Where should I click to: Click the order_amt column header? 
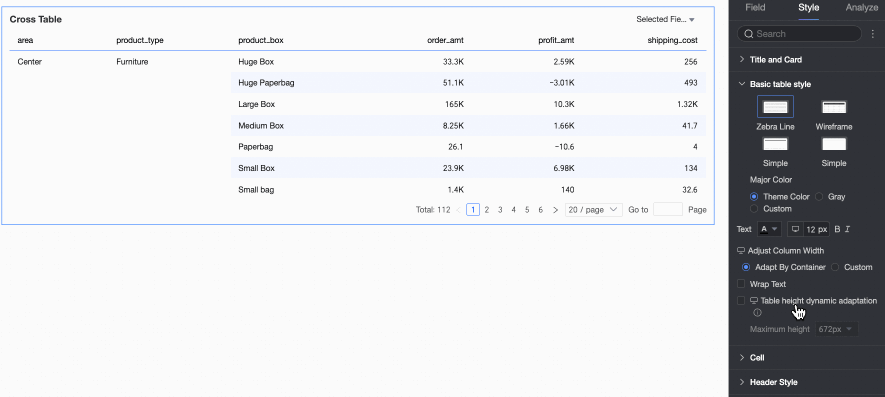pyautogui.click(x=445, y=40)
